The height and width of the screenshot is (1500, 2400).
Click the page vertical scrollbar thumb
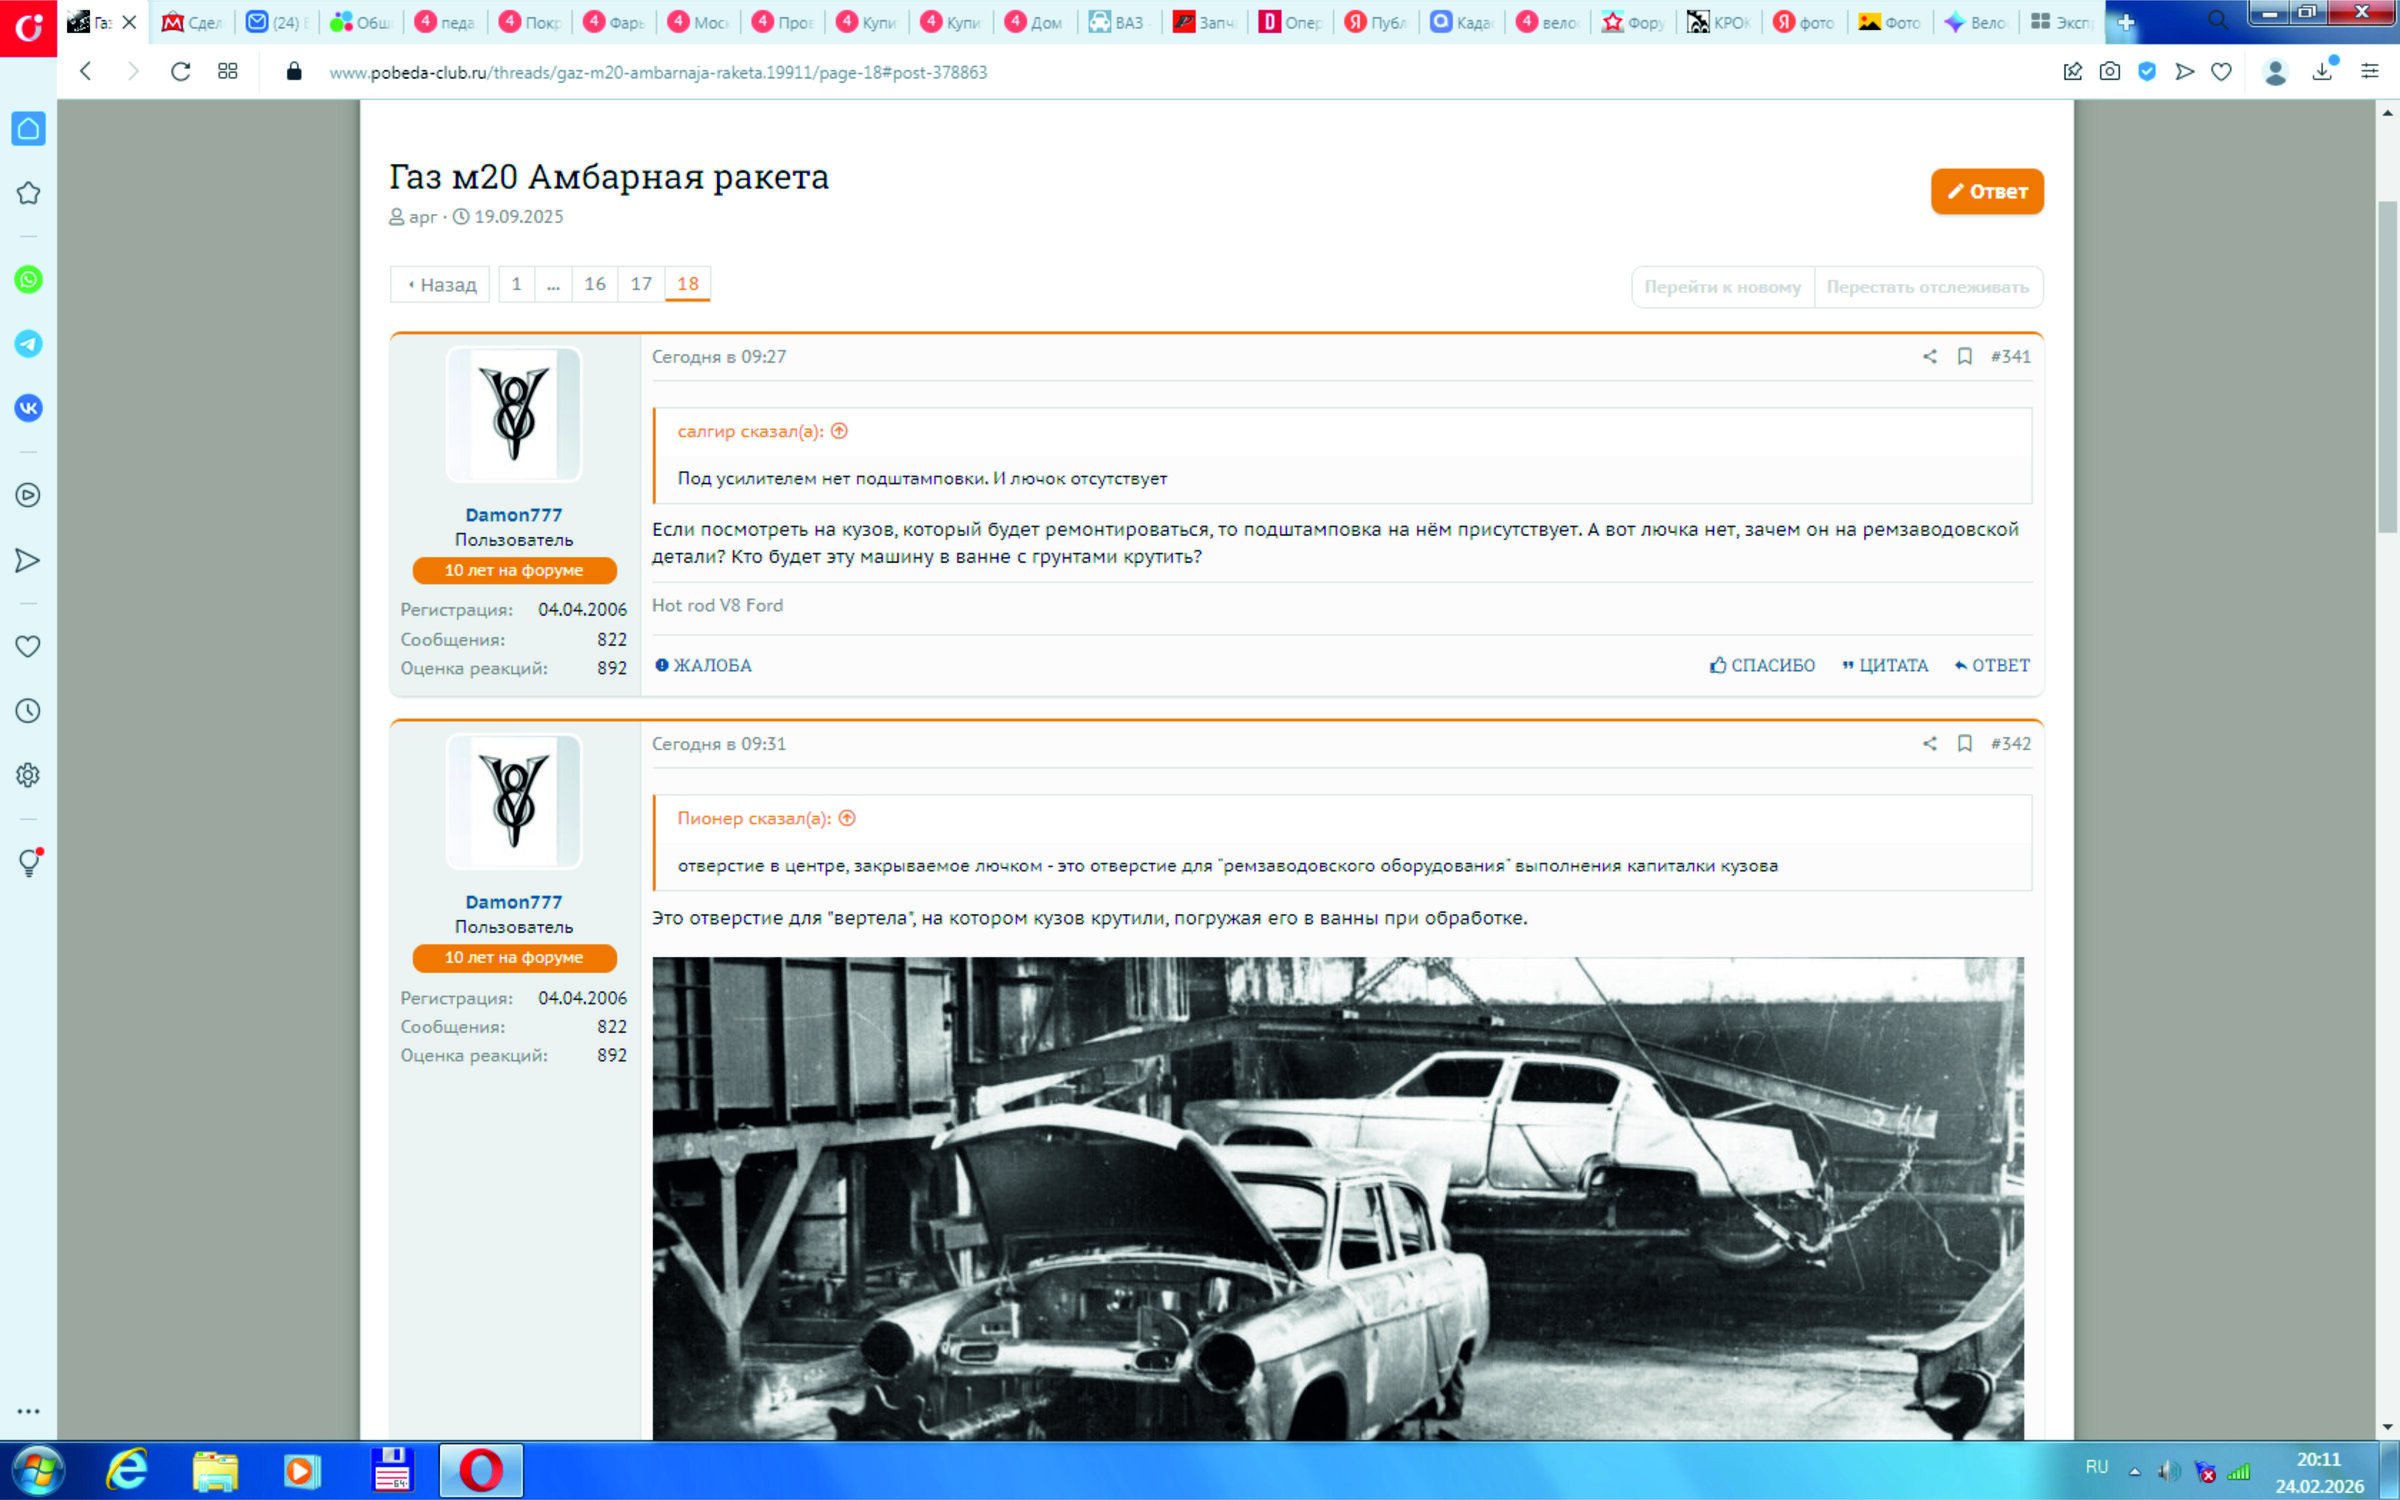[2388, 365]
